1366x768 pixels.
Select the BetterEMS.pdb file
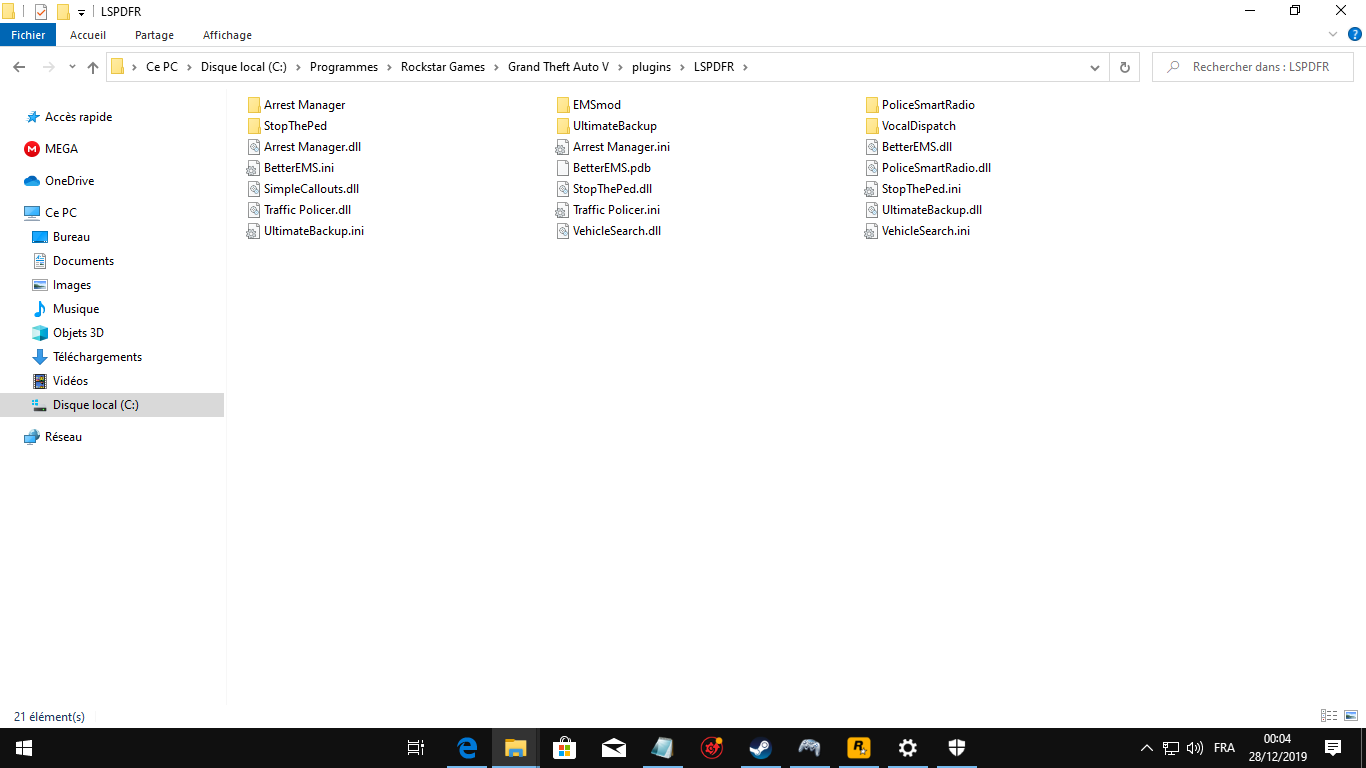click(604, 168)
